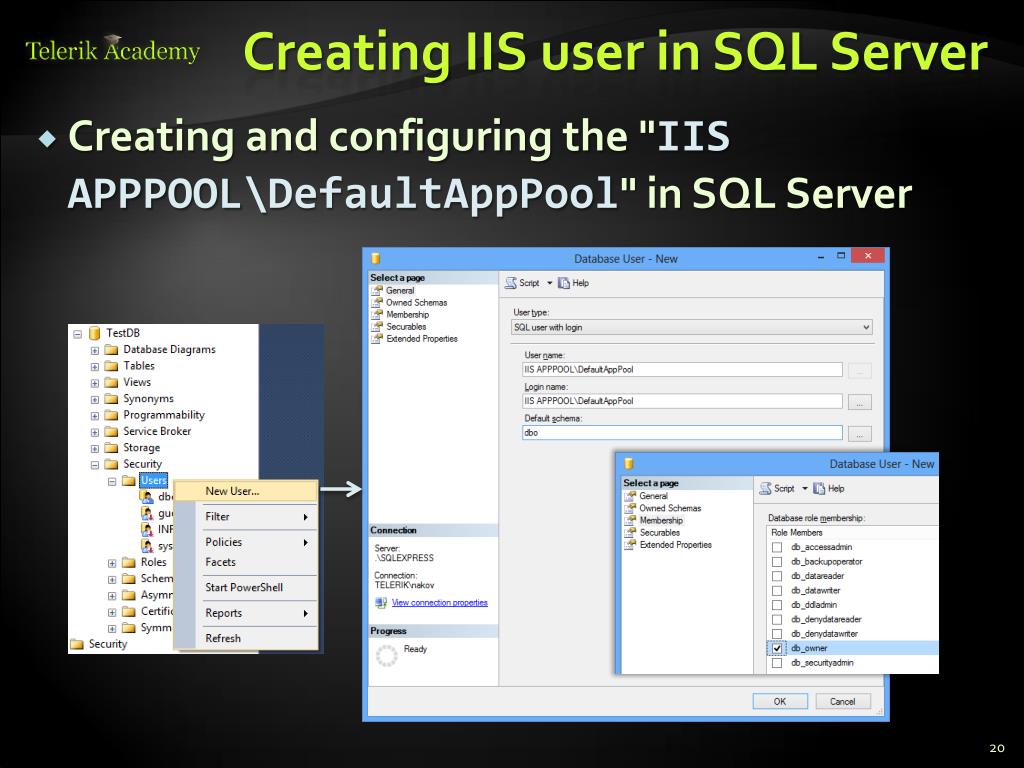Screen dimensions: 1024x768
Task: Open View connection properties link
Action: [x=440, y=603]
